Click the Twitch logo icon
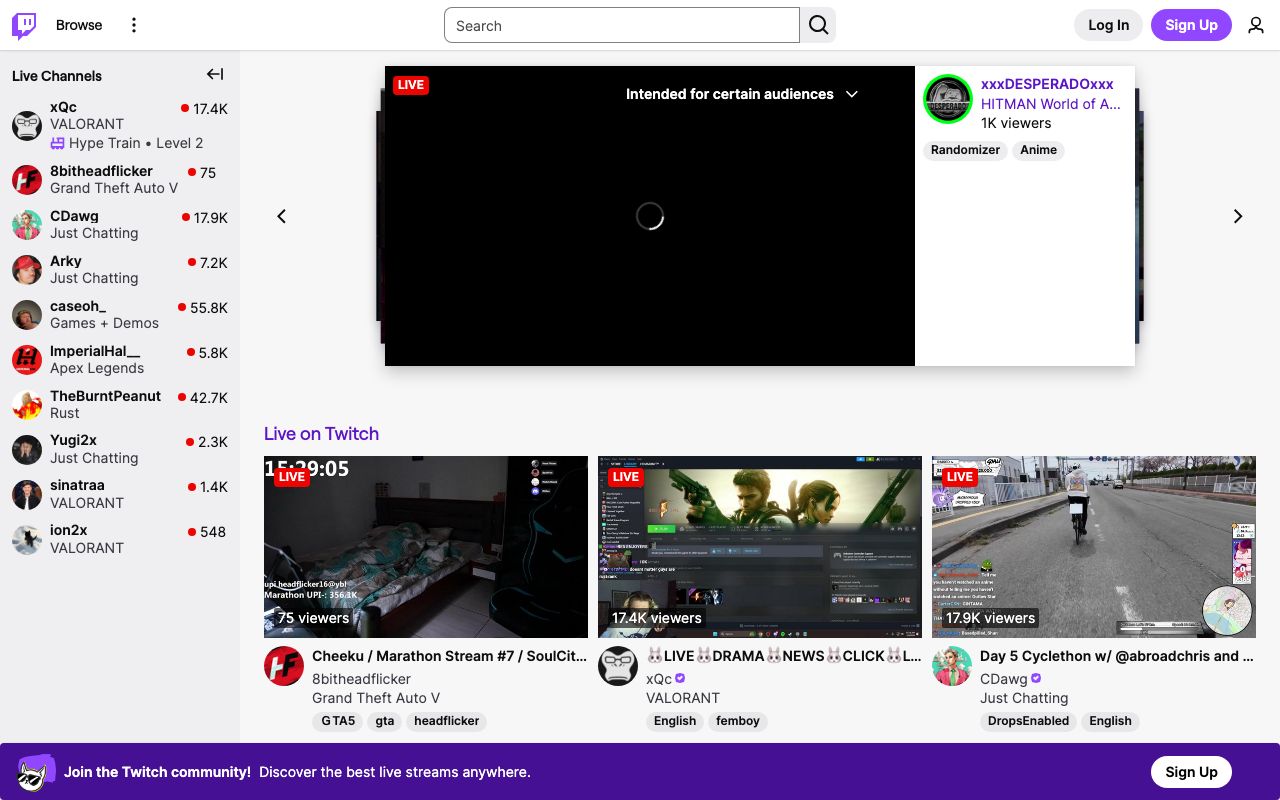Viewport: 1280px width, 800px height. [x=24, y=24]
